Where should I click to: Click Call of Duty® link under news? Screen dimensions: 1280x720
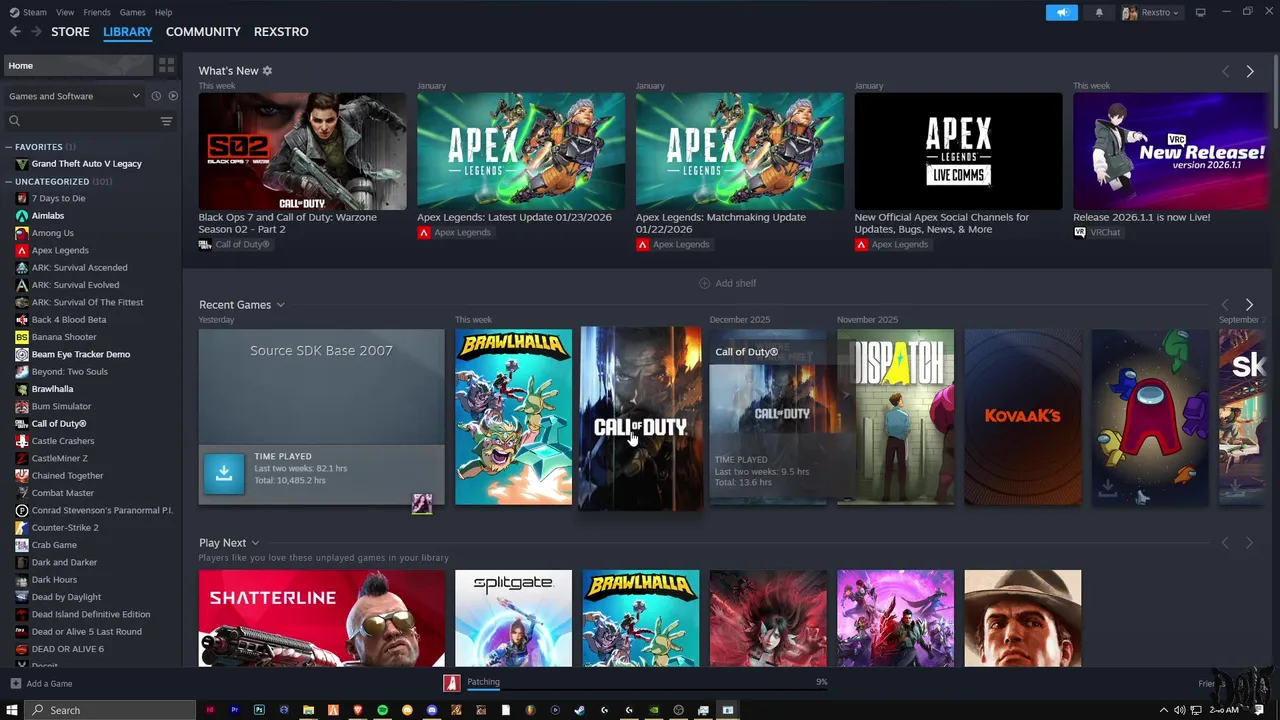[242, 245]
